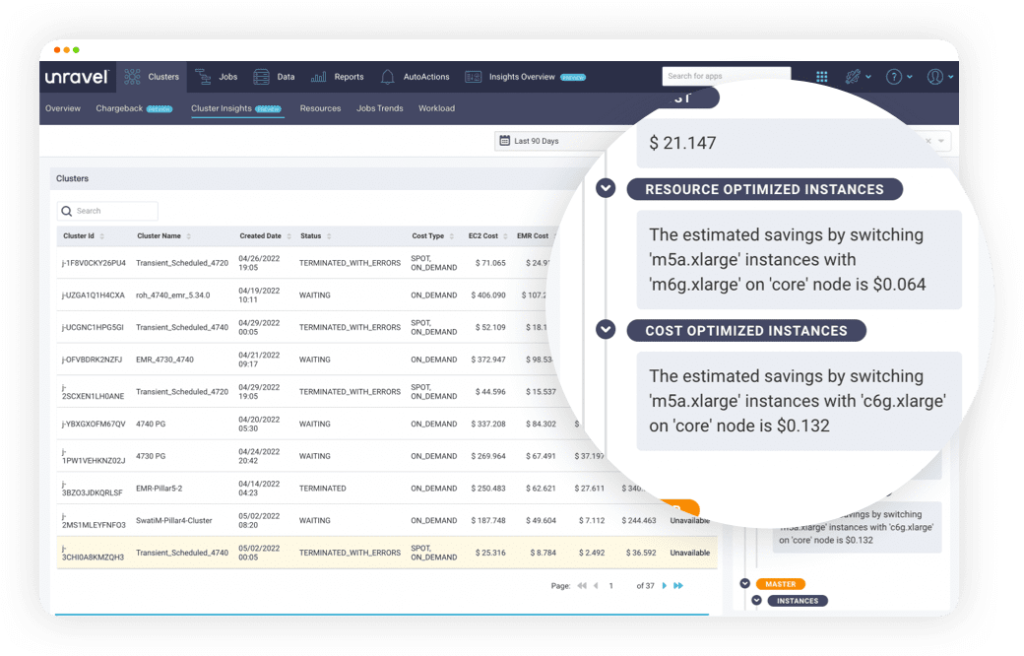Open the help question-mark menu
1024x656 pixels.
[893, 77]
